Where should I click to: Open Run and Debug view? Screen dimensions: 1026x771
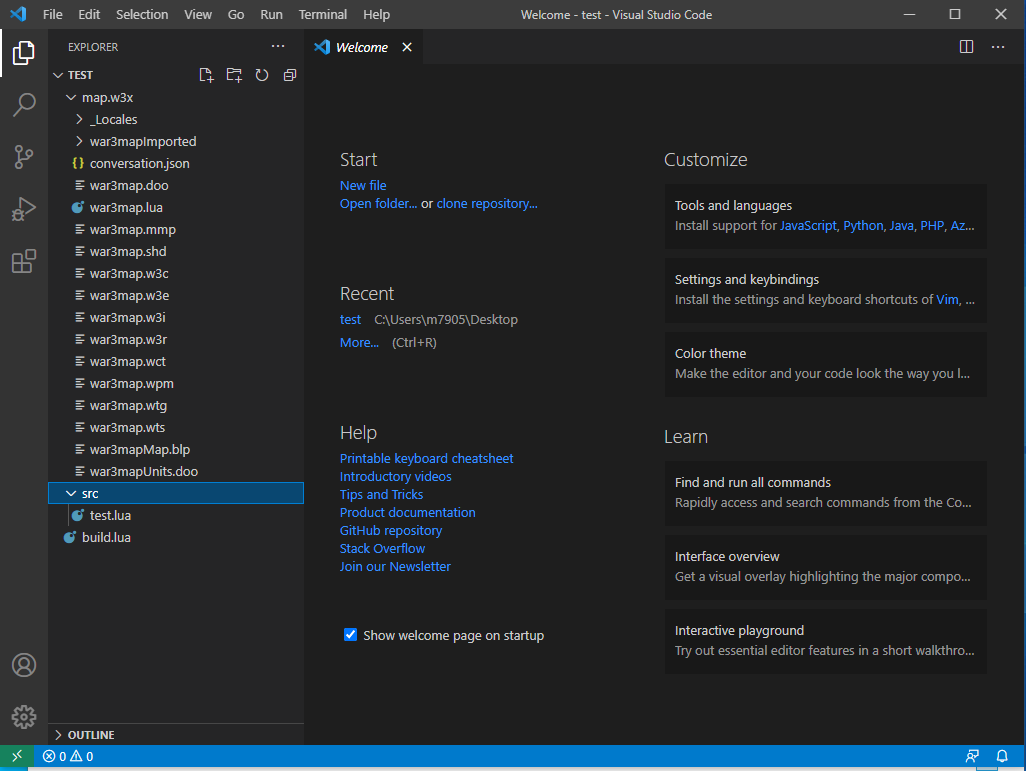(x=24, y=209)
